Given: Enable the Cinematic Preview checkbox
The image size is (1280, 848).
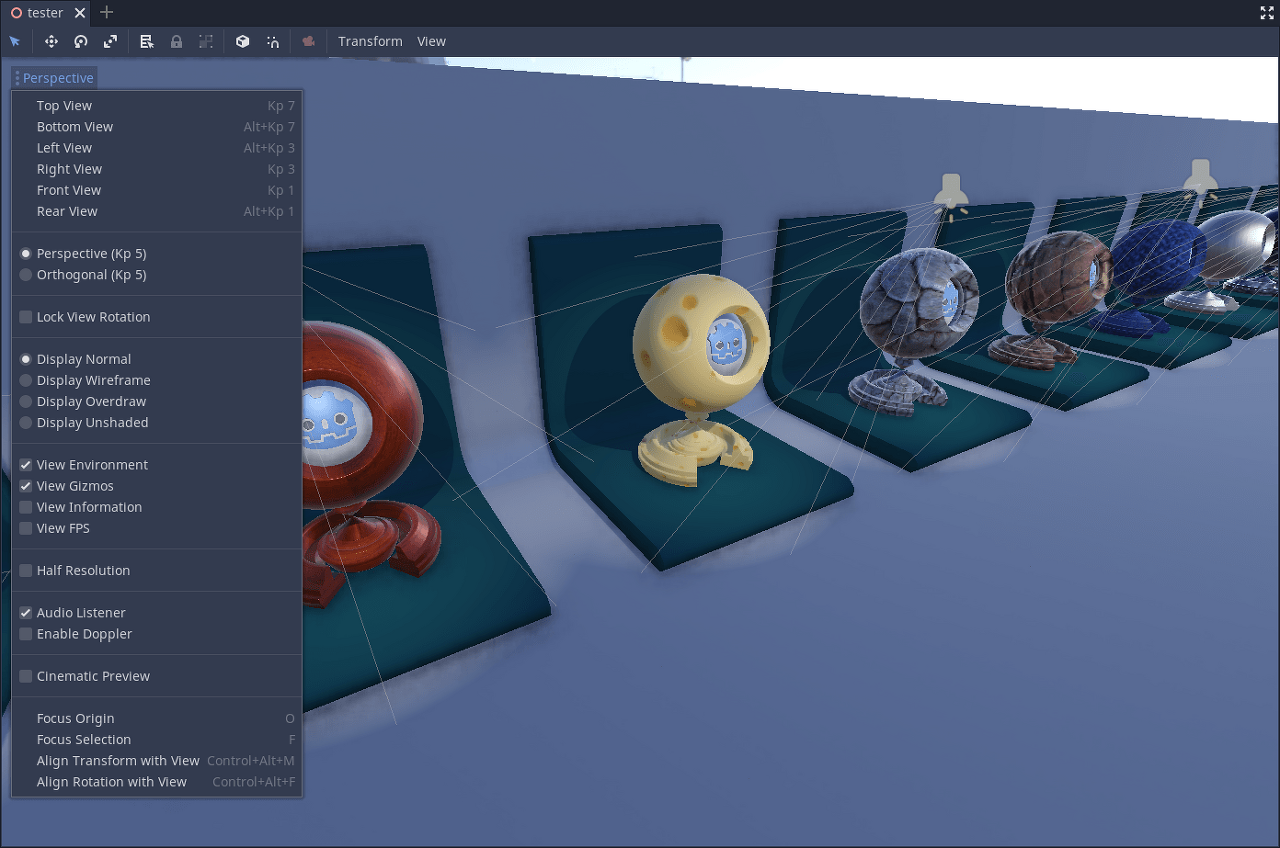Looking at the screenshot, I should [157, 676].
